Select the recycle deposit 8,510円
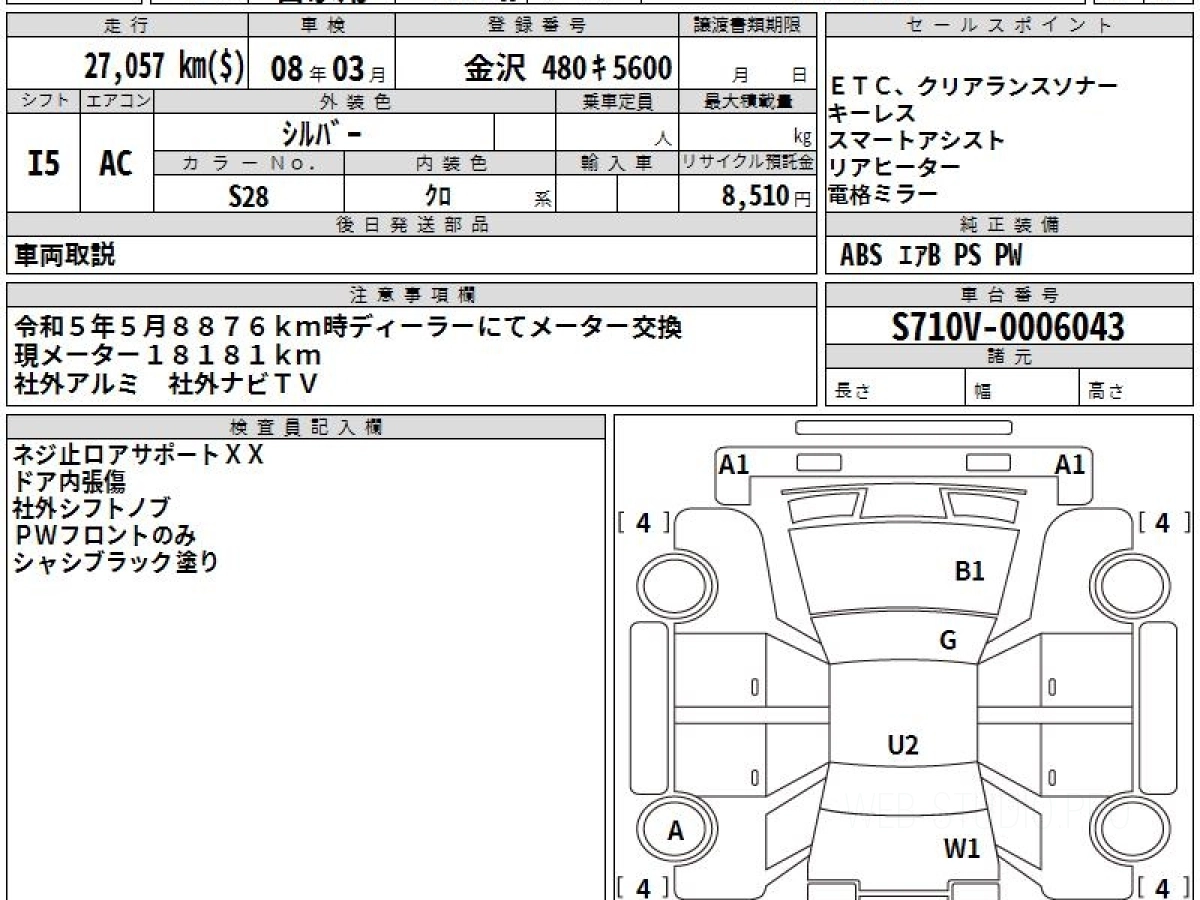This screenshot has width=1200, height=900. click(x=767, y=196)
